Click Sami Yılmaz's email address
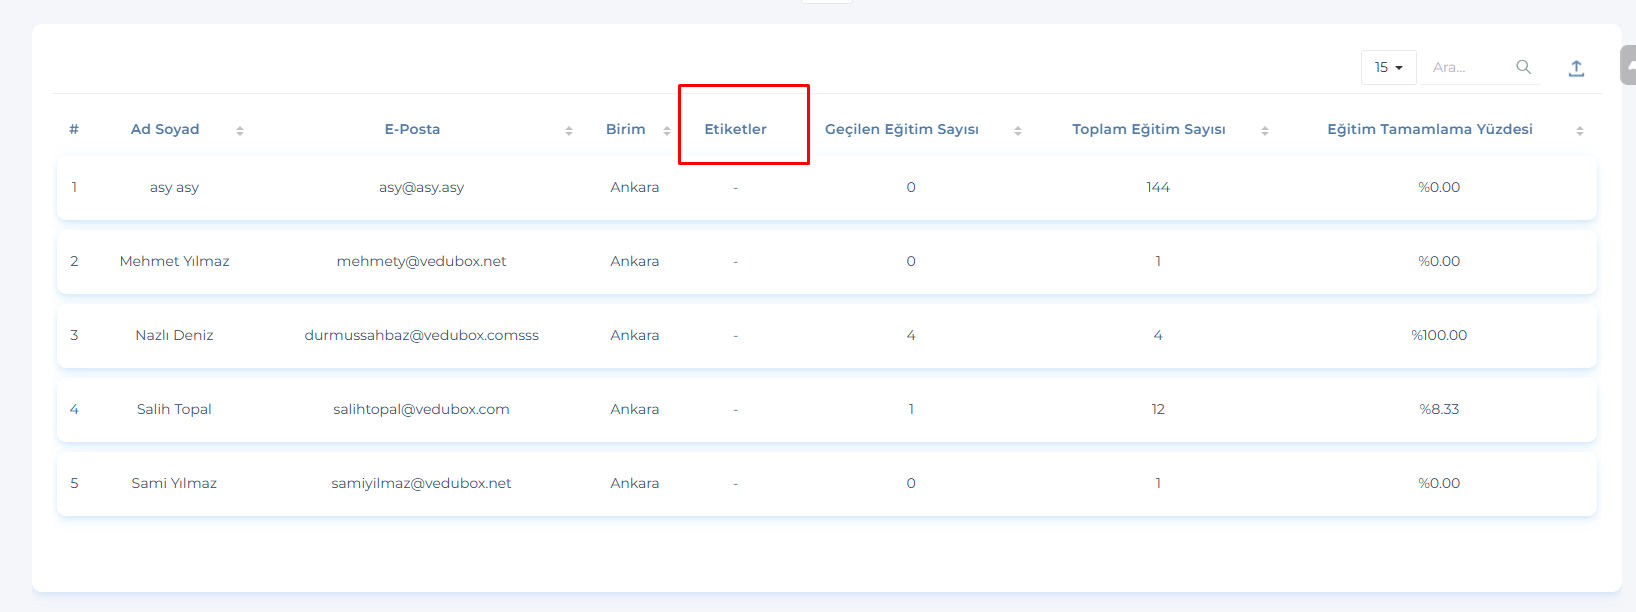This screenshot has height=612, width=1636. 421,483
